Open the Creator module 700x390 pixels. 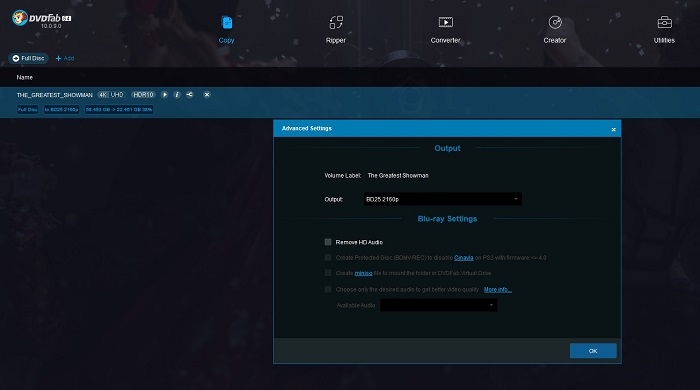554,29
